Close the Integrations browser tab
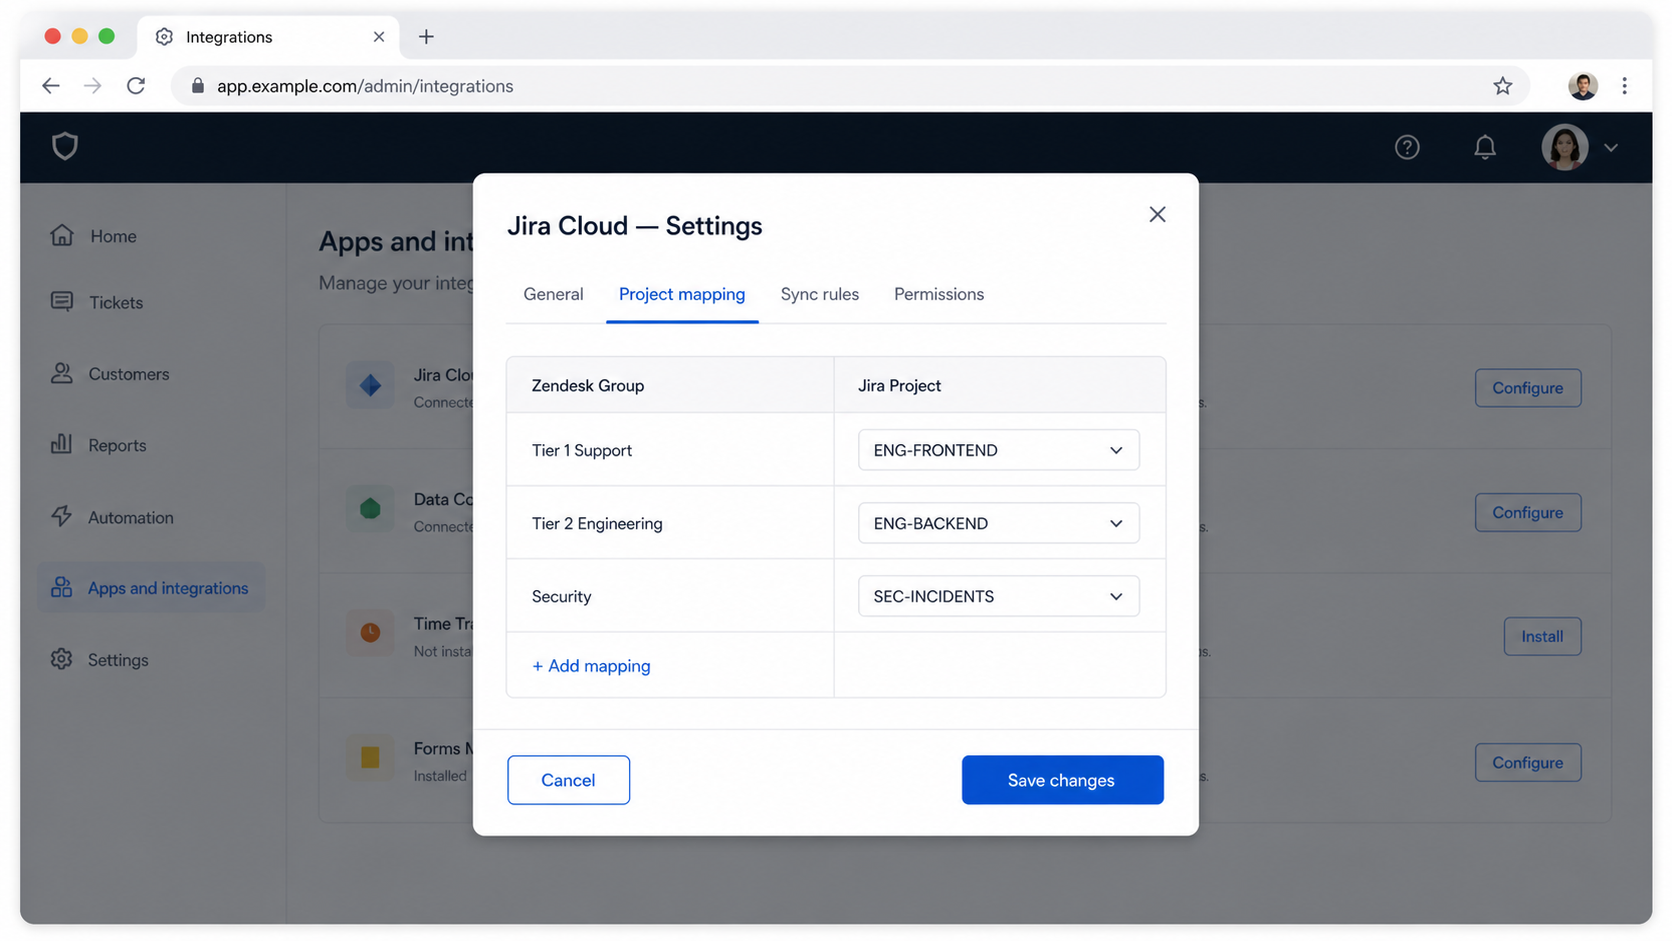Image resolution: width=1672 pixels, height=941 pixels. pos(379,37)
